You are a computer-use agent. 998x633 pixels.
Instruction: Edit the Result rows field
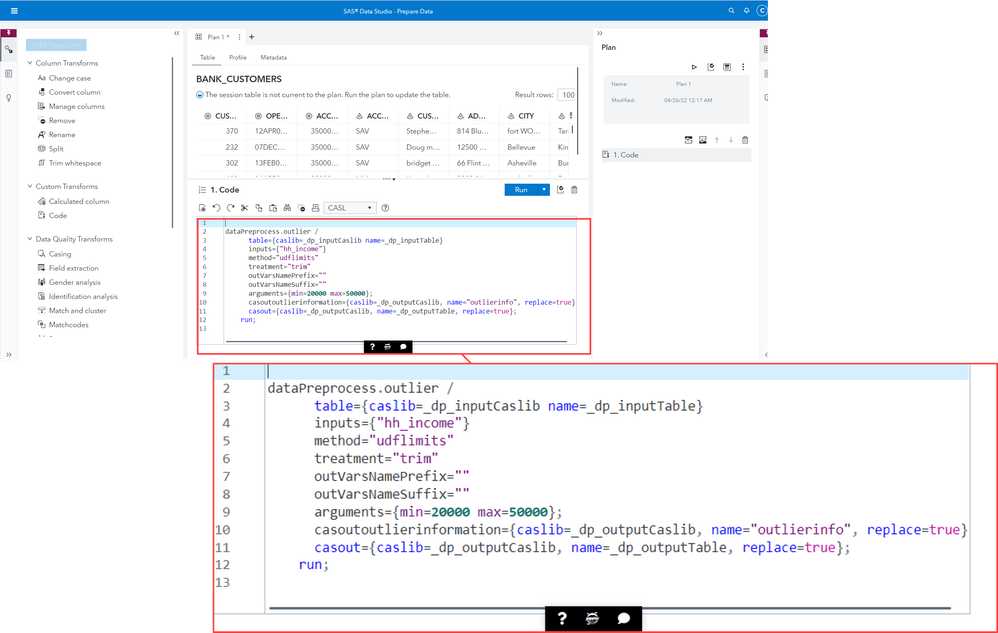pyautogui.click(x=566, y=95)
